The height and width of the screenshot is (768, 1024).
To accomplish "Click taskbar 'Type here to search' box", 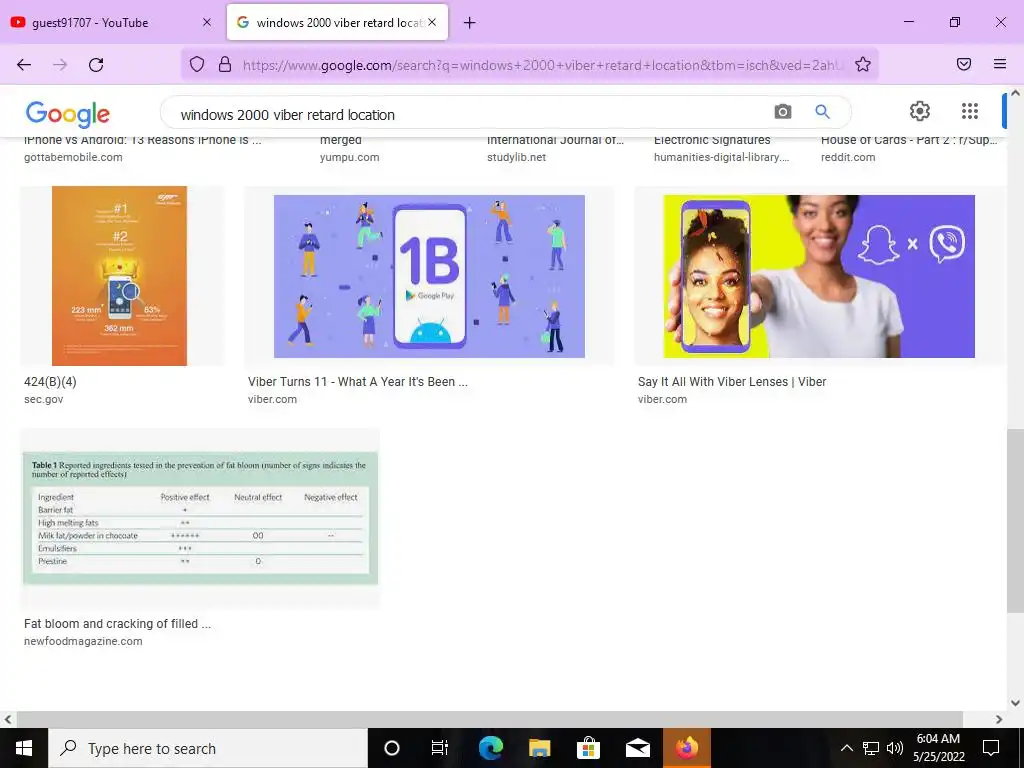I will pos(208,748).
